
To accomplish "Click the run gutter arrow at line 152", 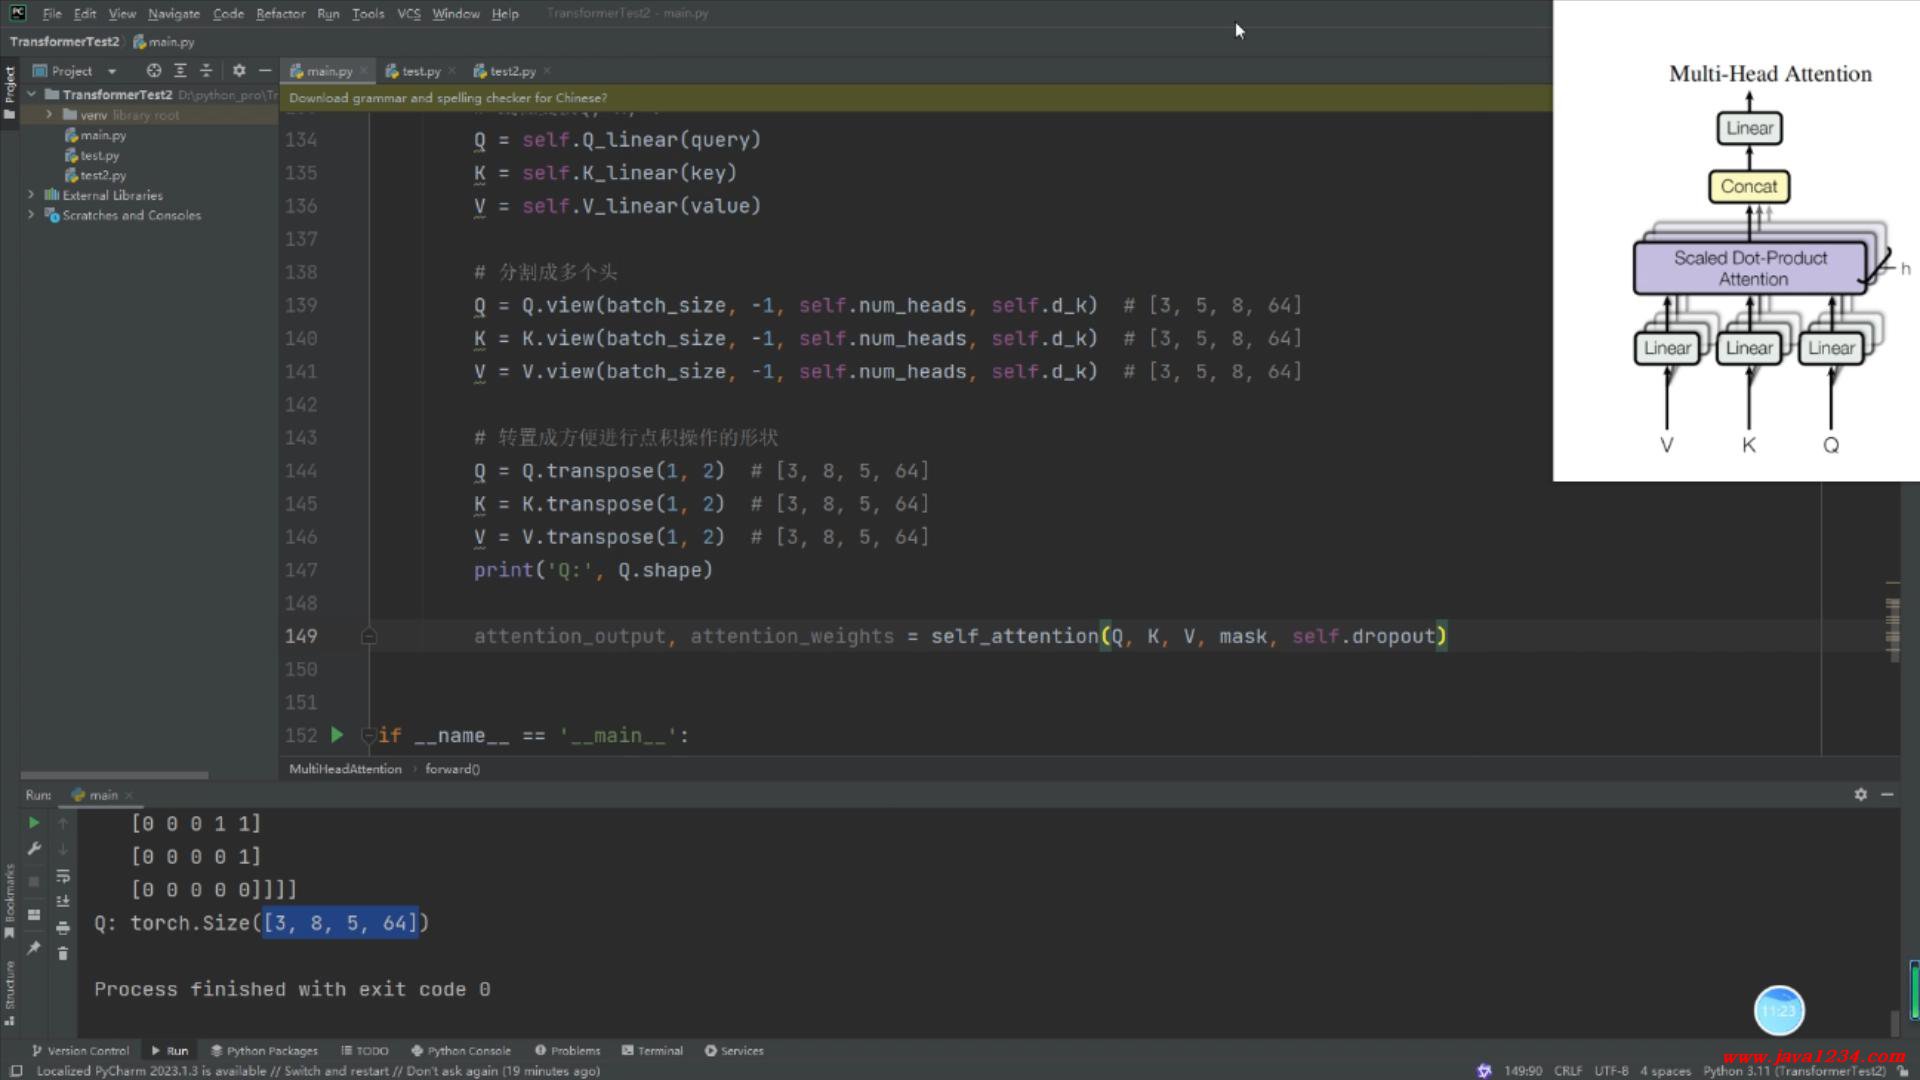I will pyautogui.click(x=337, y=735).
